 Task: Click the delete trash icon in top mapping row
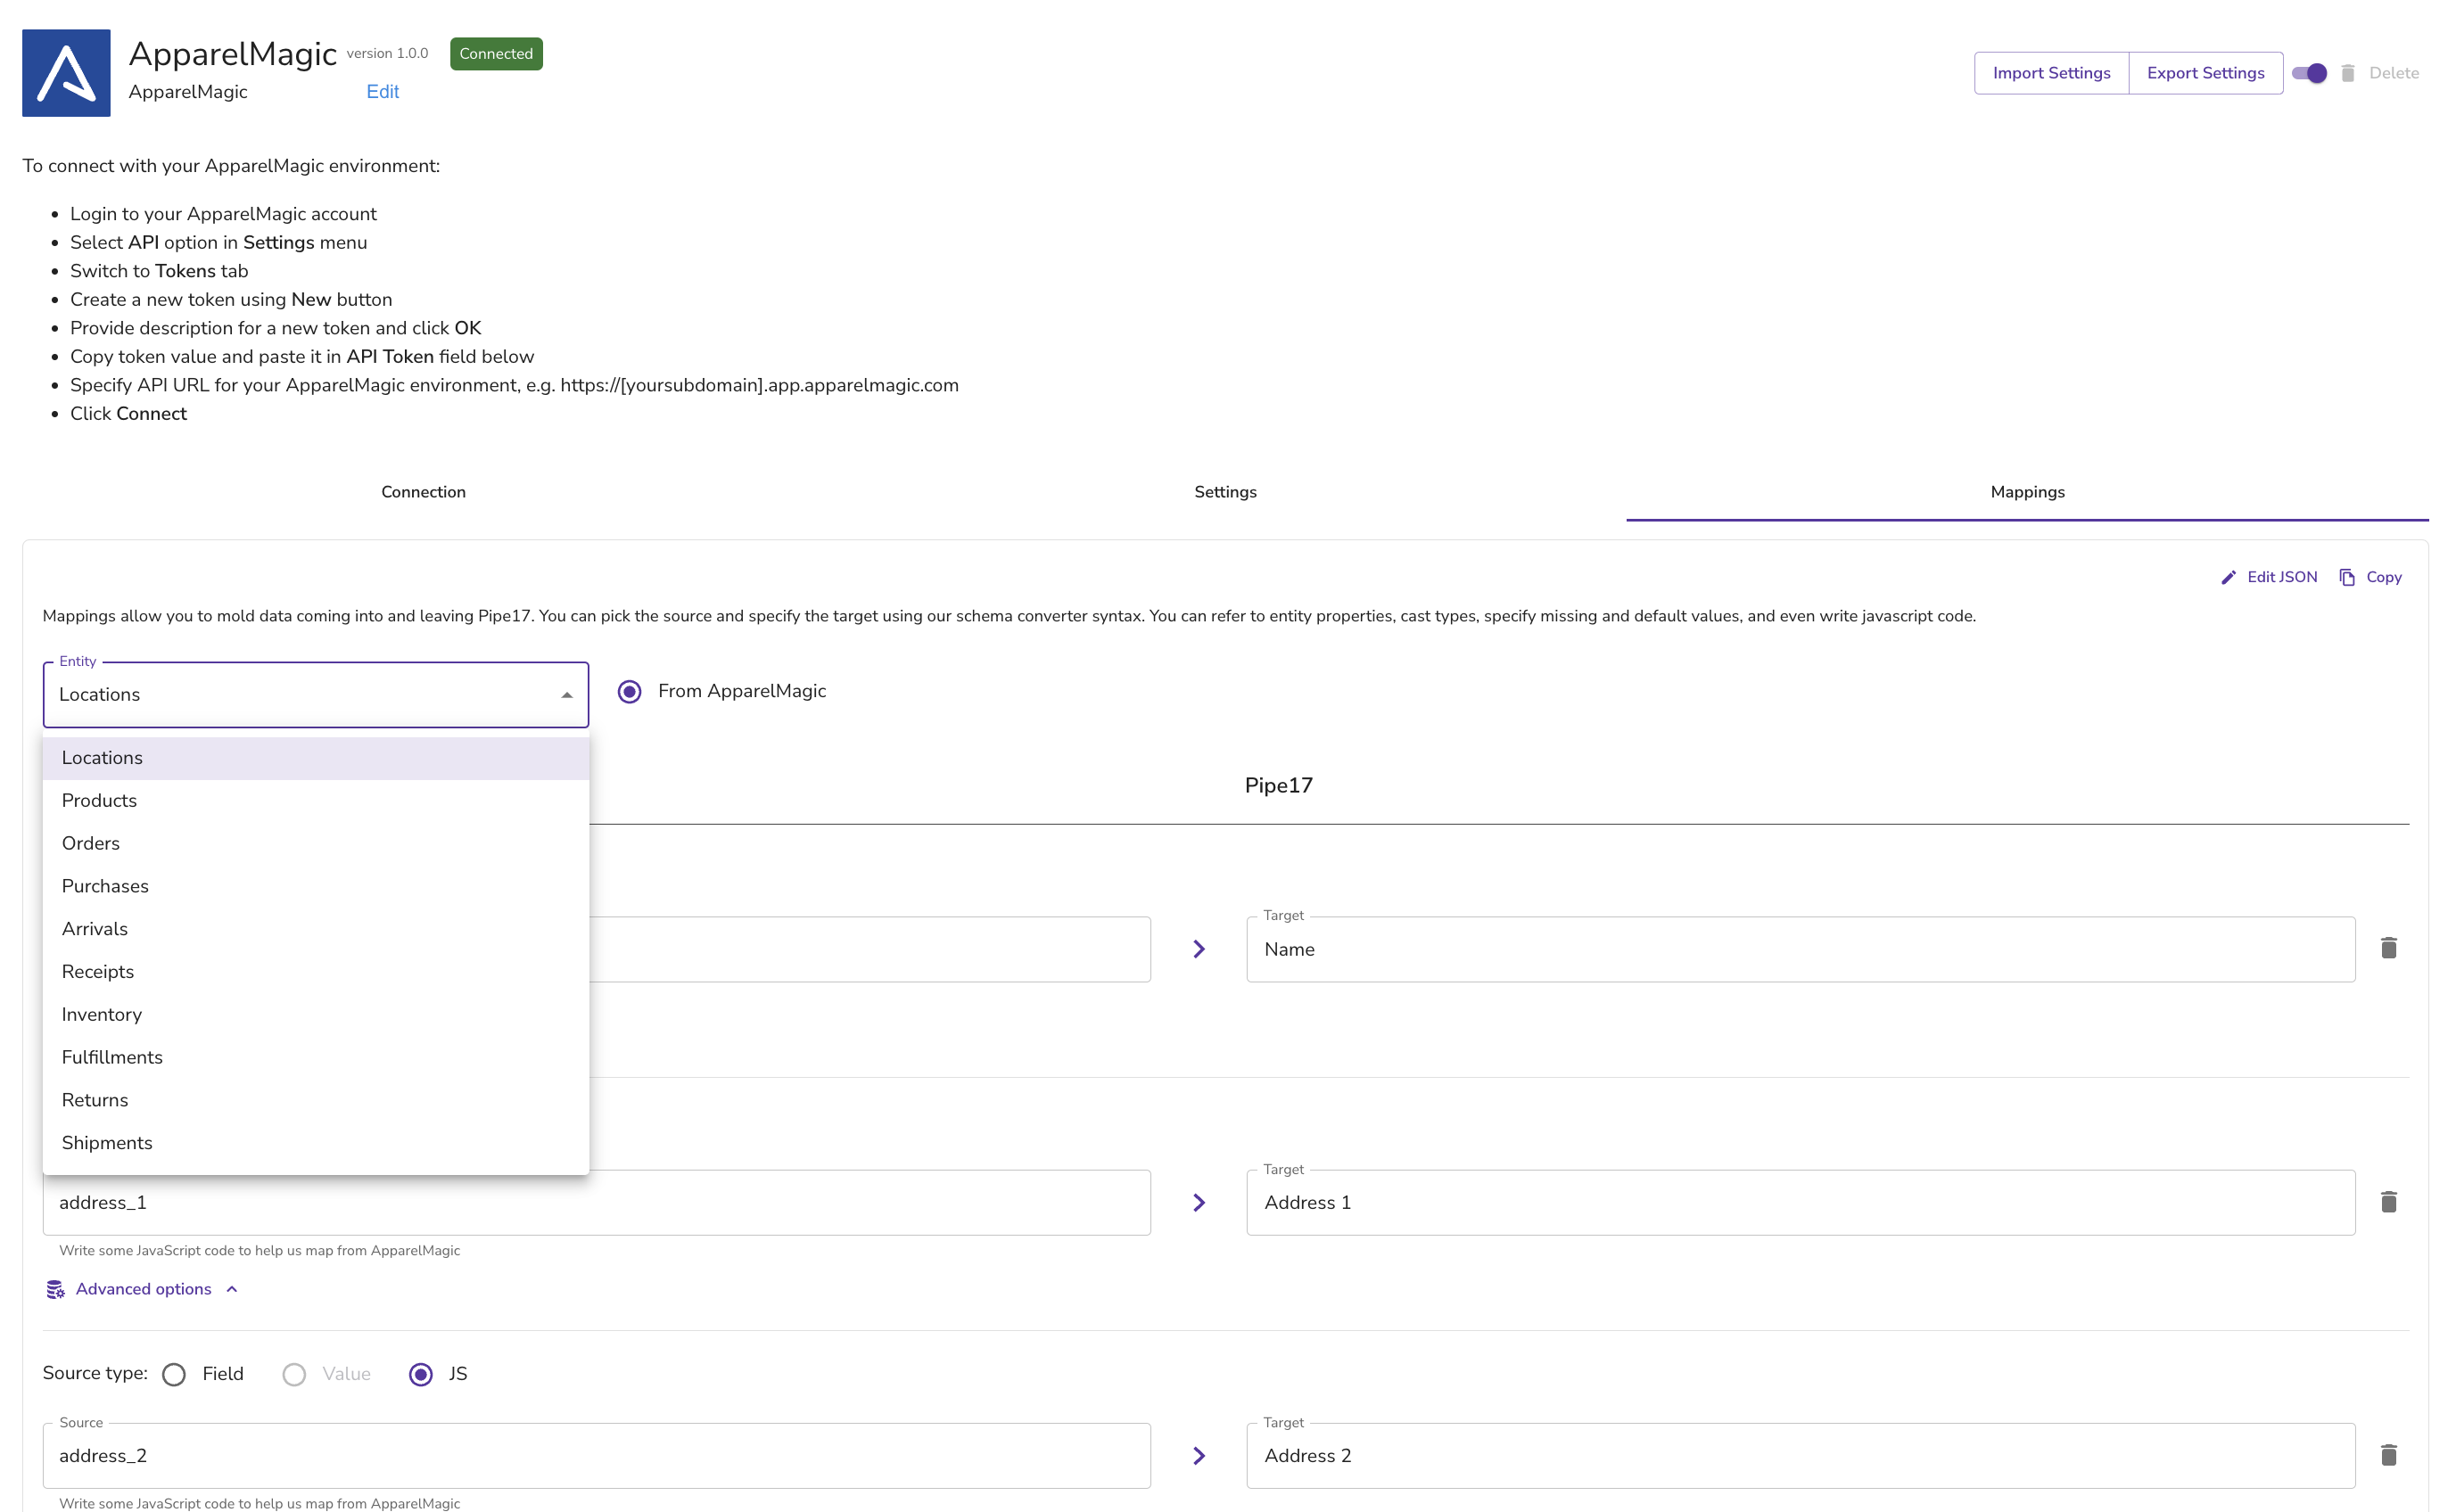2389,947
